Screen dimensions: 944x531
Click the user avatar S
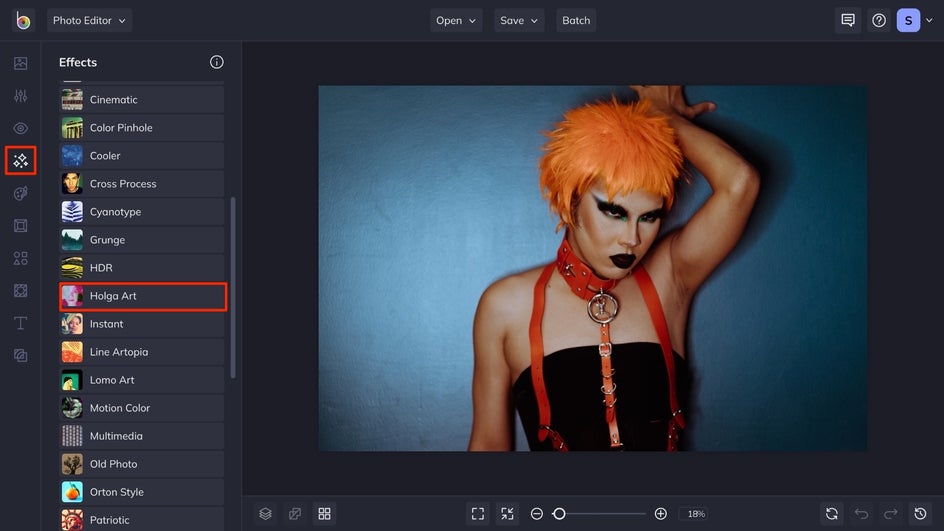click(908, 20)
